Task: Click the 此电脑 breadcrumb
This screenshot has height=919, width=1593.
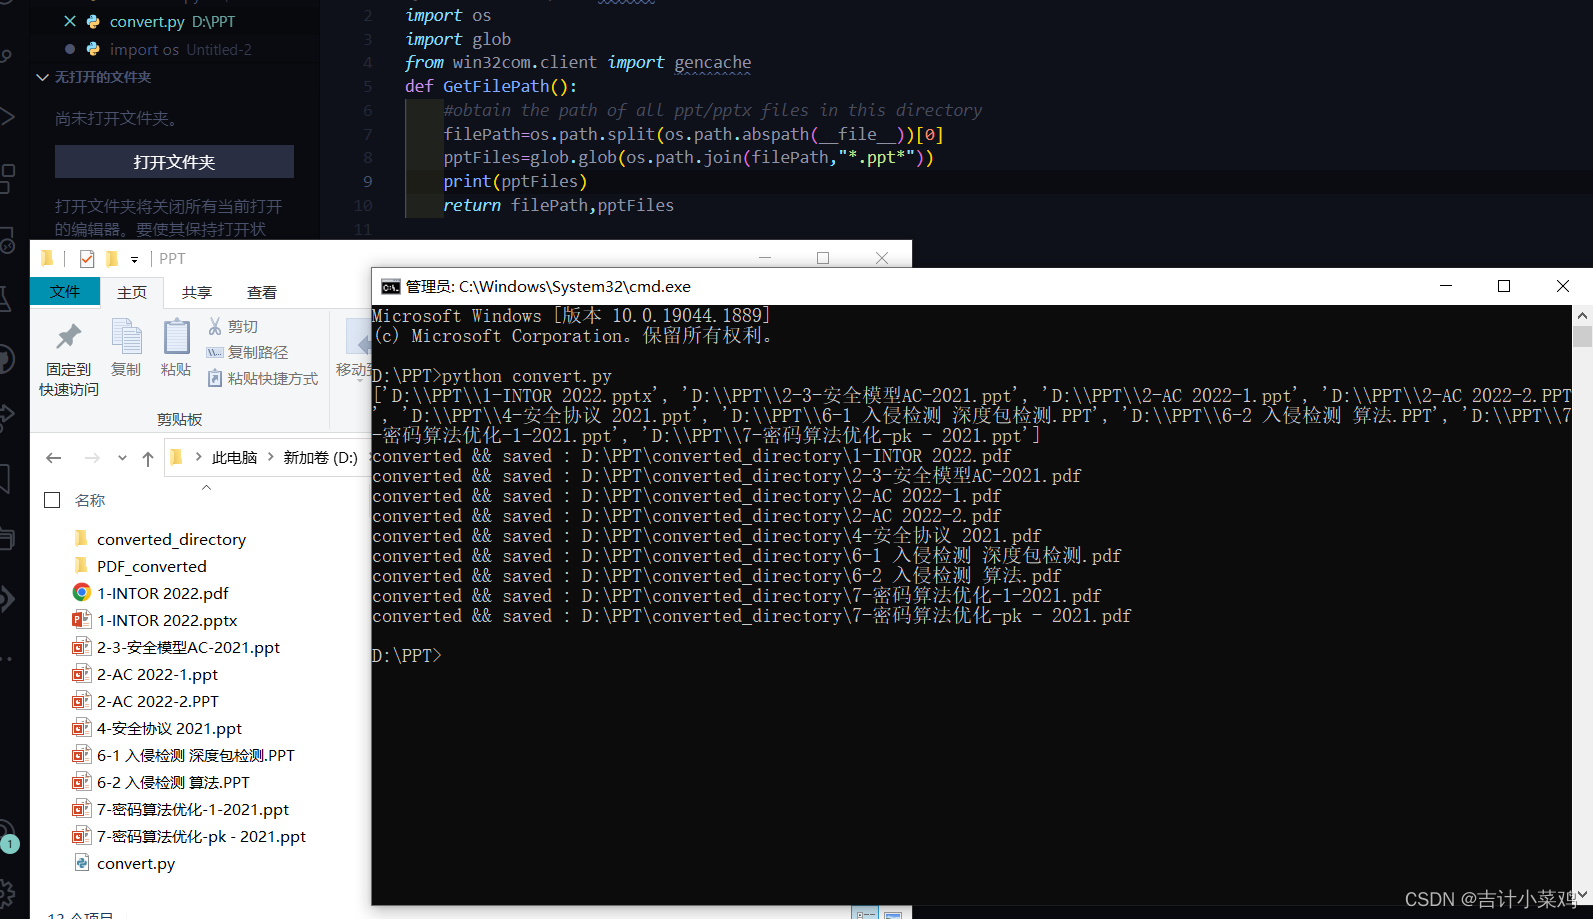Action: (x=234, y=457)
